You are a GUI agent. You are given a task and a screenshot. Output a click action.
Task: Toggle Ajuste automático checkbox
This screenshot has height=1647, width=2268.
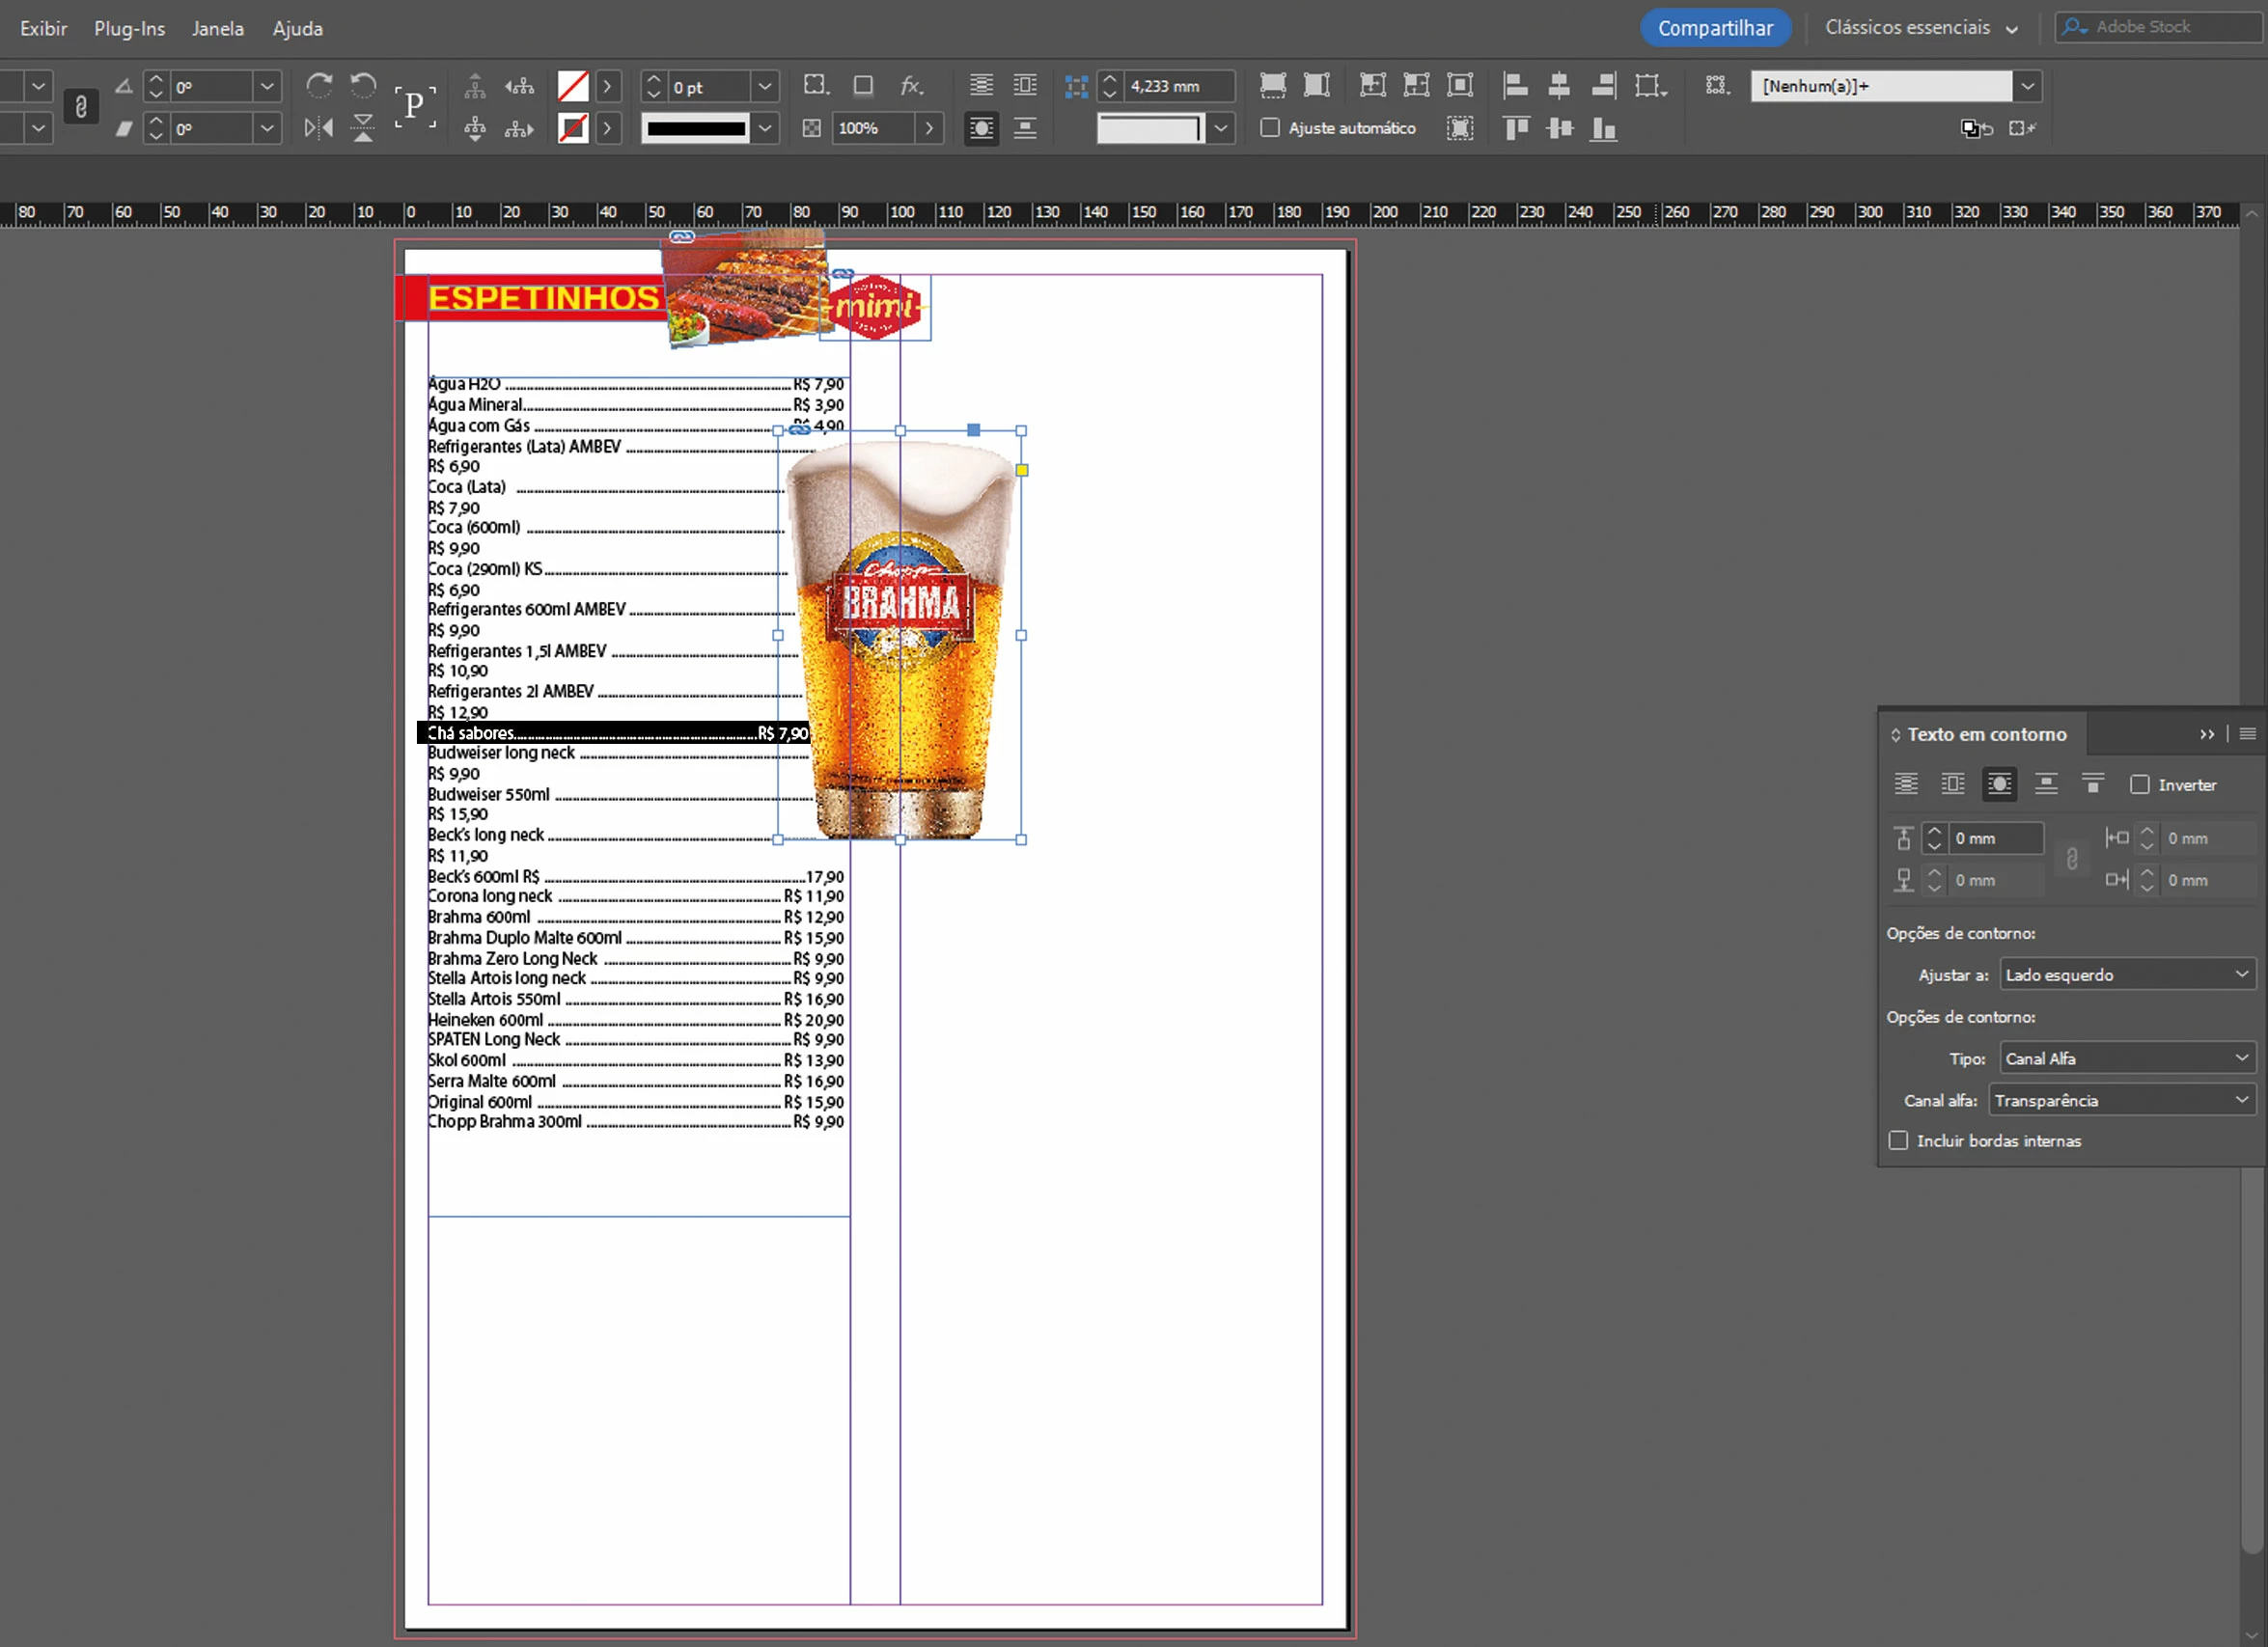click(1270, 128)
